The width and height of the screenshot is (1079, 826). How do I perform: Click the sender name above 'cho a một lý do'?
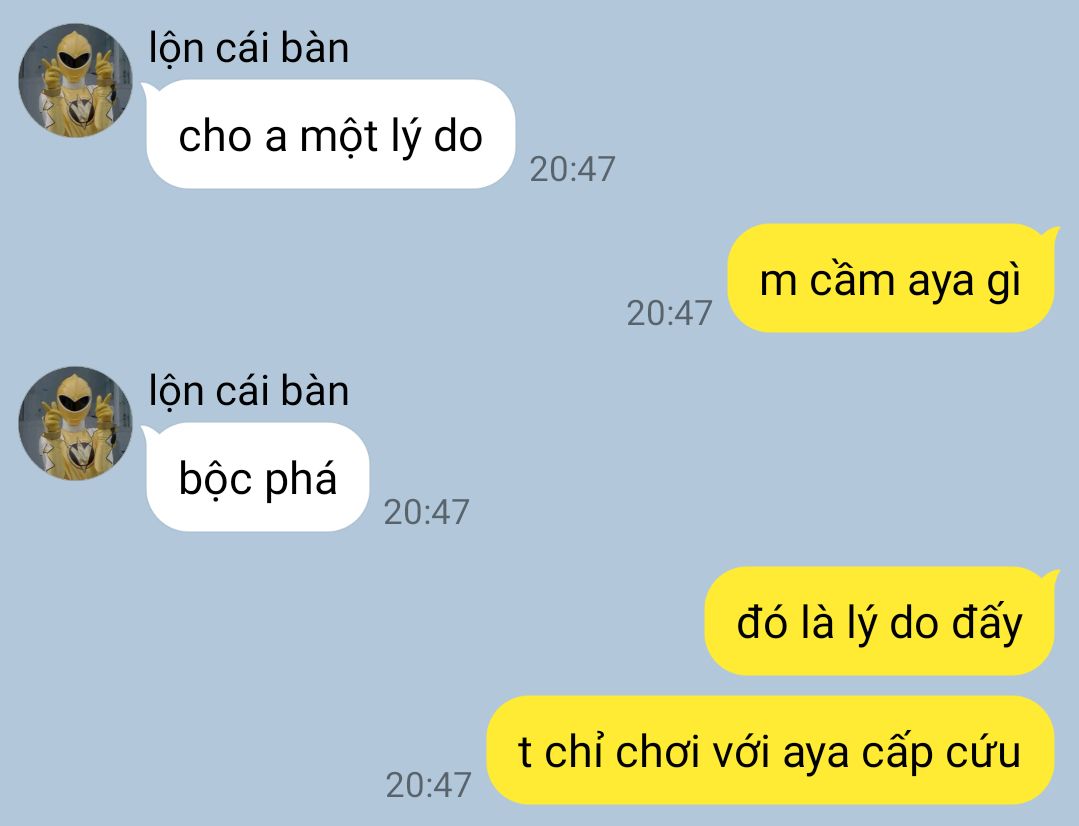click(x=249, y=50)
